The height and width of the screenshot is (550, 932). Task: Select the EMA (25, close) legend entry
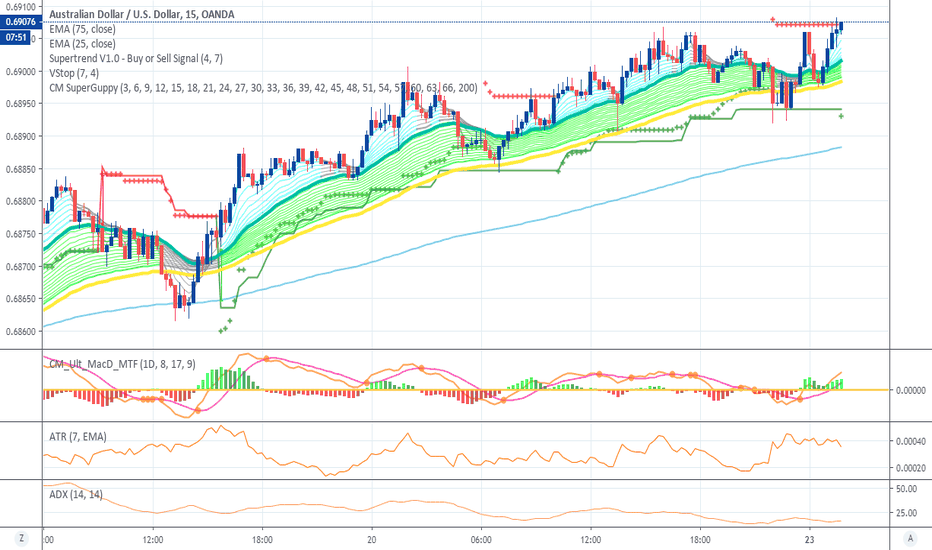click(x=83, y=44)
